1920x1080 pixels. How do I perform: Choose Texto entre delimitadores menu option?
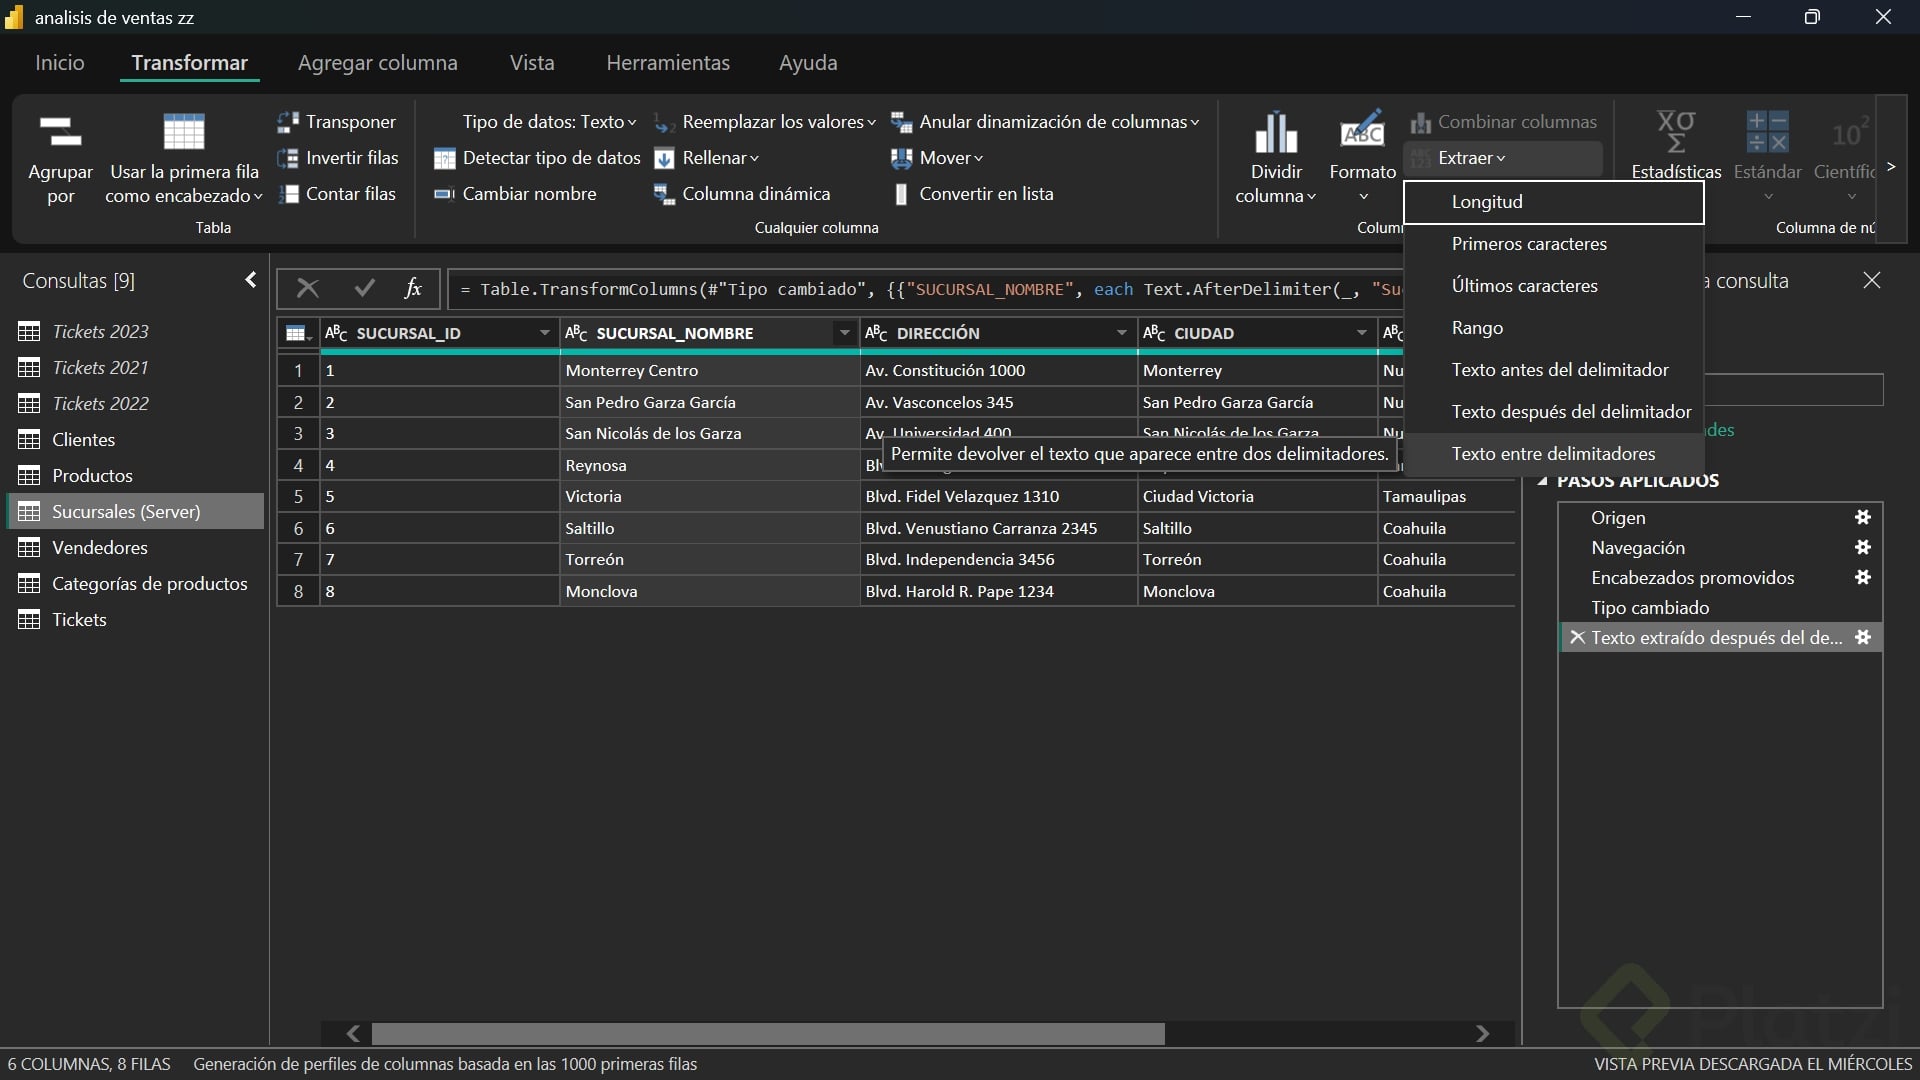[x=1553, y=454]
